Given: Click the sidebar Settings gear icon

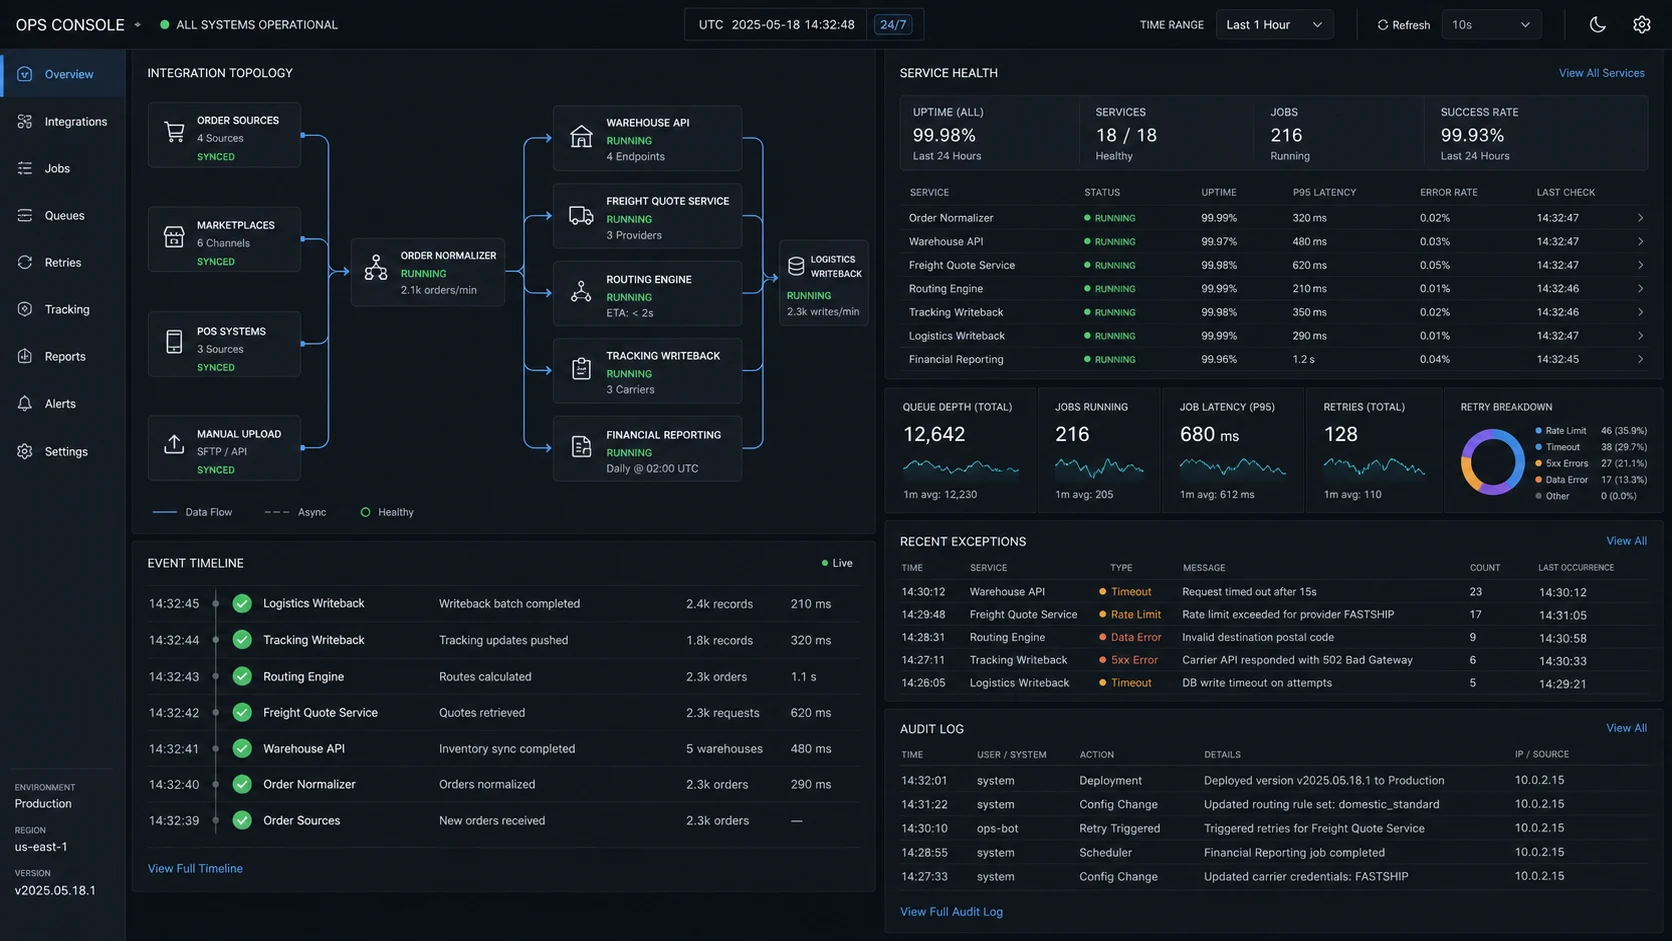Looking at the screenshot, I should (25, 452).
